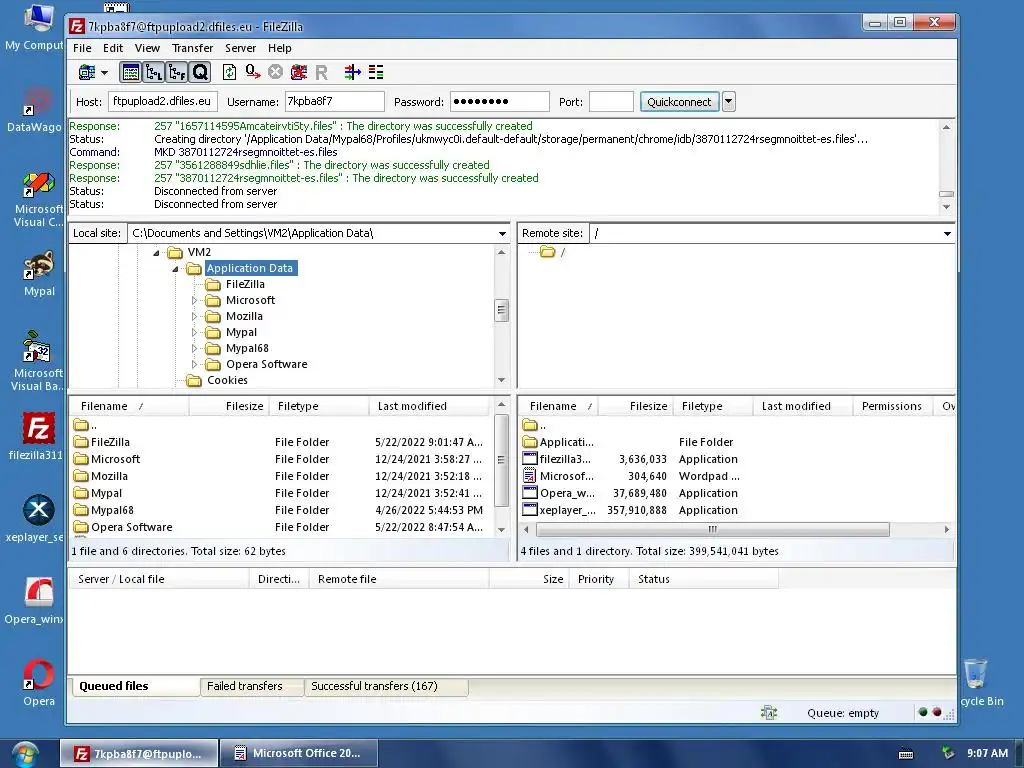
Task: Click the Host input field
Action: 163,102
